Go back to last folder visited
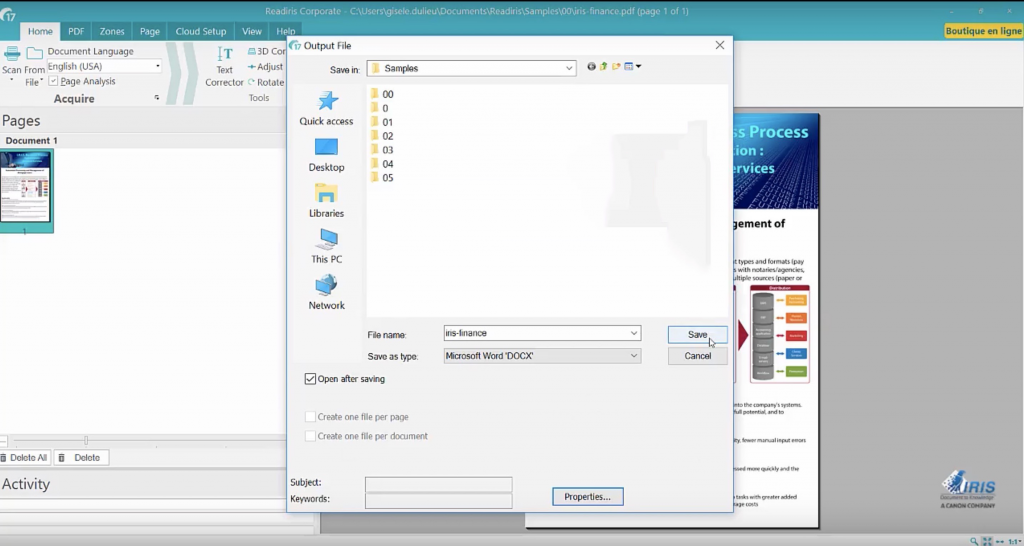 (591, 67)
